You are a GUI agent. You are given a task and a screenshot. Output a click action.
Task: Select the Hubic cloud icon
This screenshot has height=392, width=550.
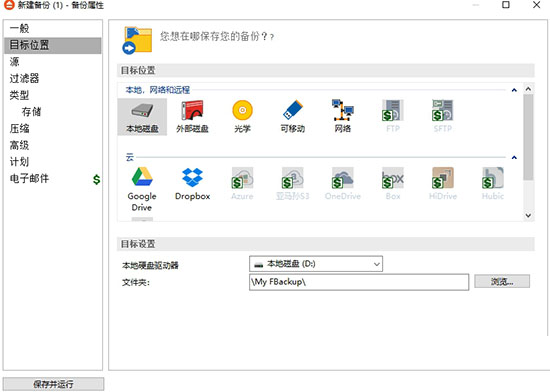coord(493,184)
